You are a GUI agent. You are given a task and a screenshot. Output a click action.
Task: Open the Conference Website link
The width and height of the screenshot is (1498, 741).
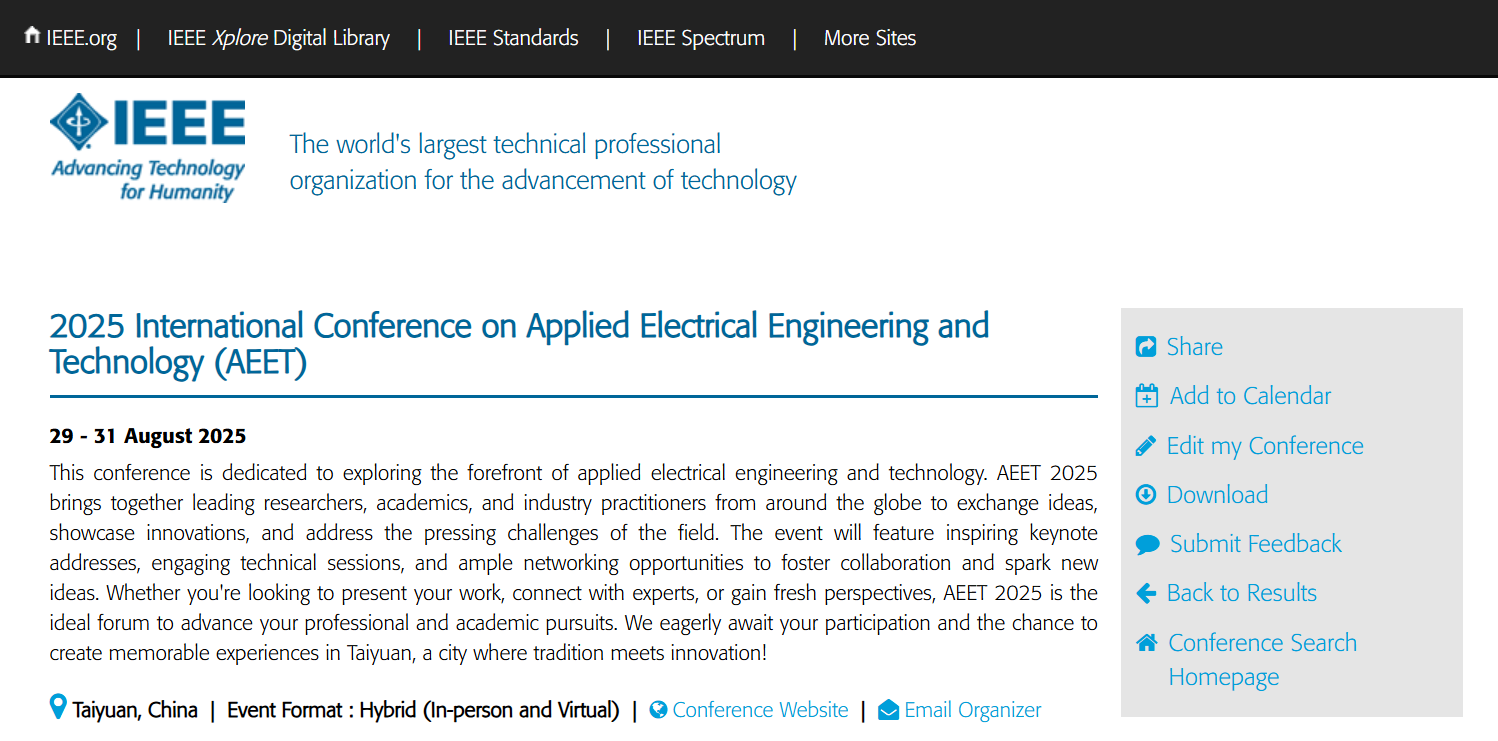tap(760, 709)
